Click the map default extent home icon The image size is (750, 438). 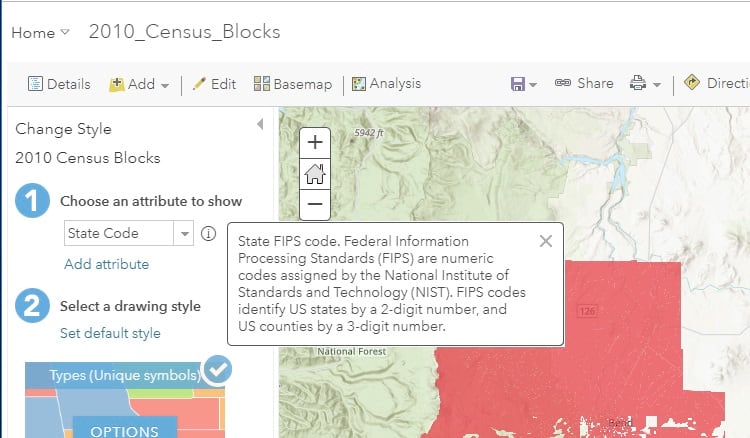(315, 174)
